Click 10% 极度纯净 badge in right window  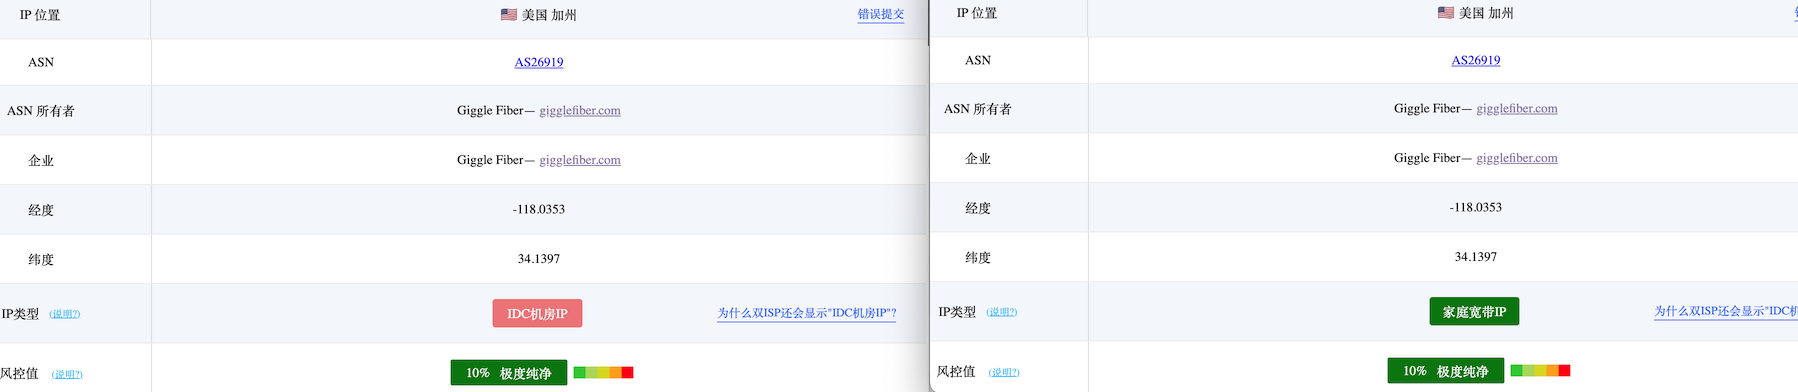click(1446, 371)
